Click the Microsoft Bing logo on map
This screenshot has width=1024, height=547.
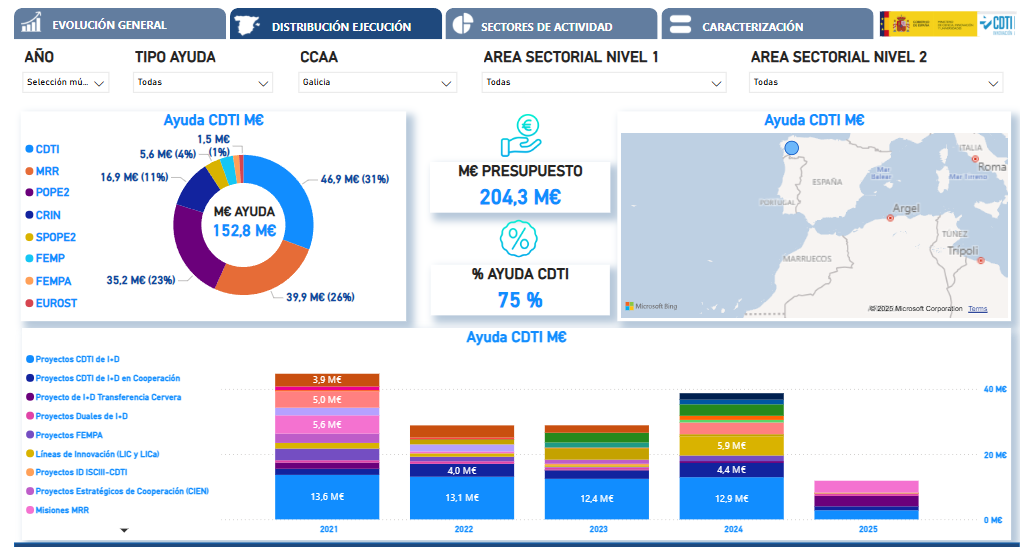(652, 306)
